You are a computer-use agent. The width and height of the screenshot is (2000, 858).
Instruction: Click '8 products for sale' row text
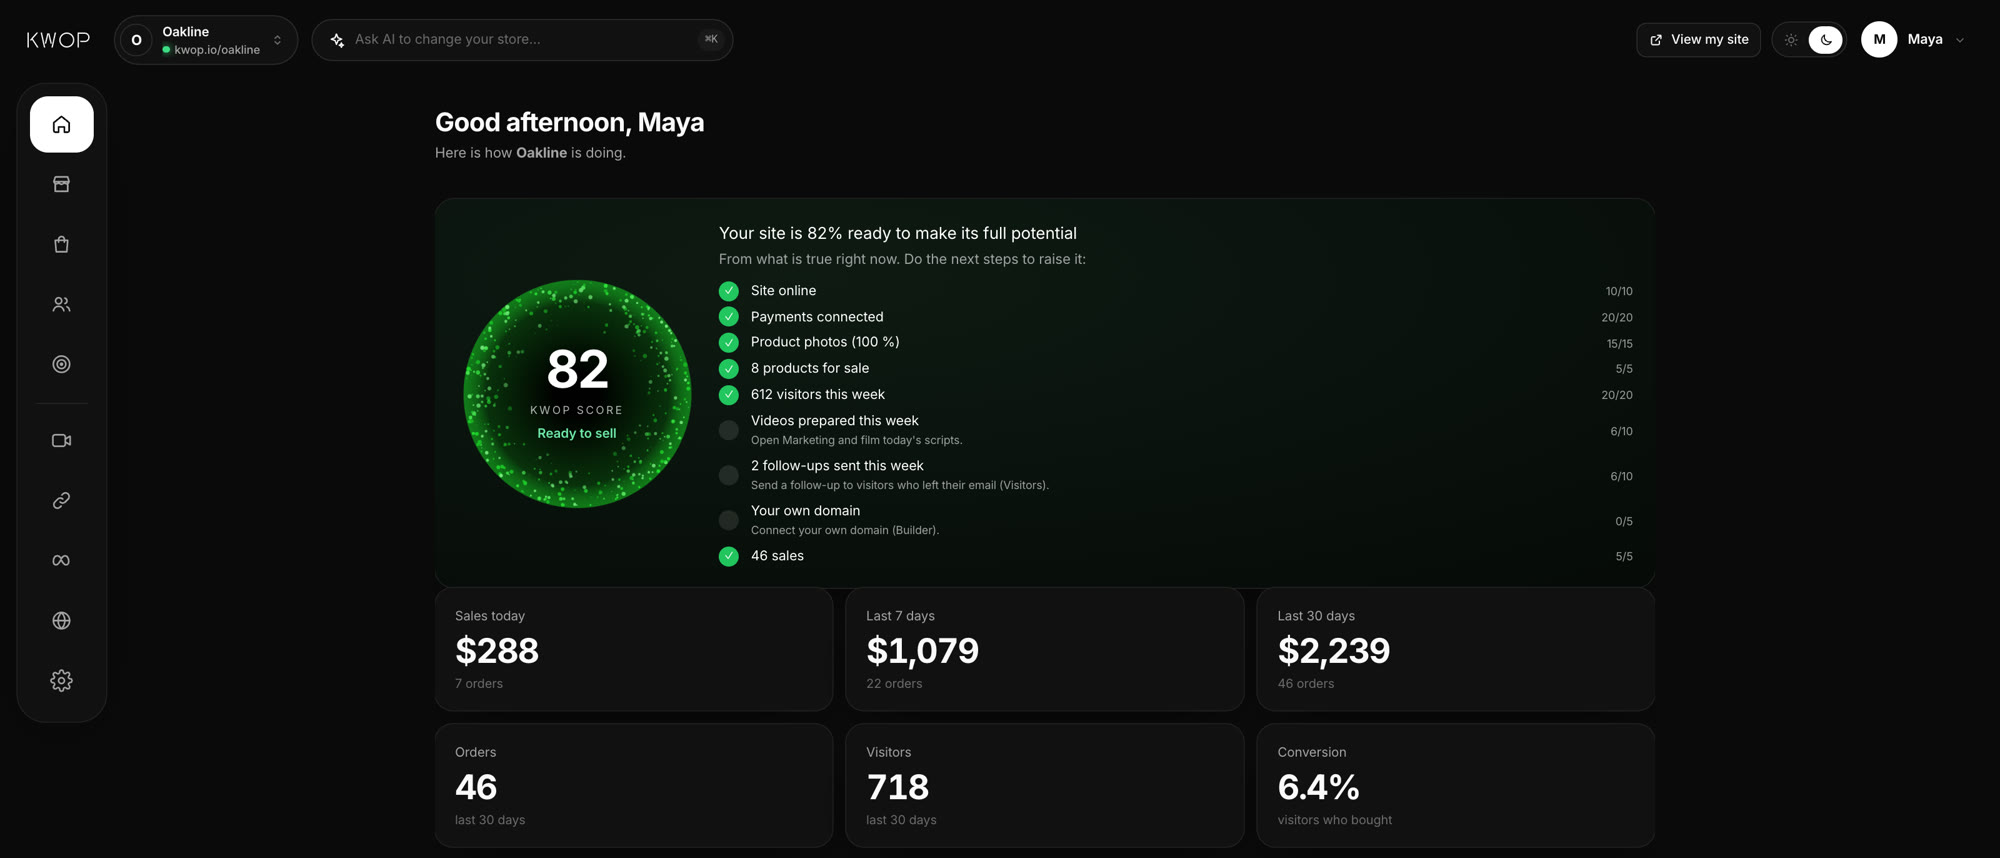810,368
